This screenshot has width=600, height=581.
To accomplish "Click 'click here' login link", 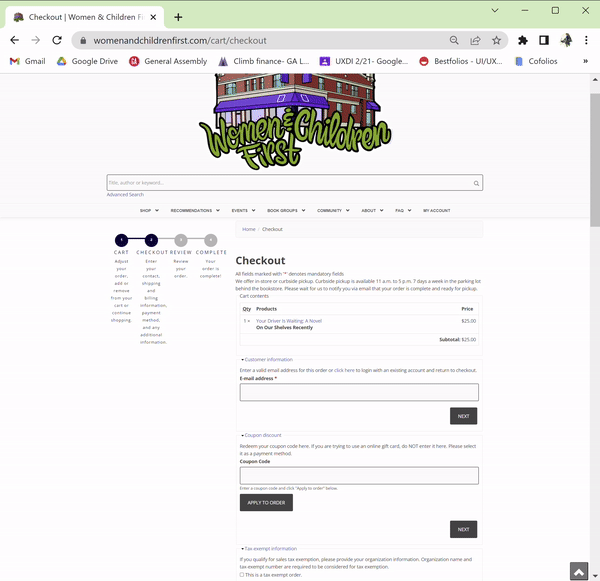I will click(x=344, y=370).
